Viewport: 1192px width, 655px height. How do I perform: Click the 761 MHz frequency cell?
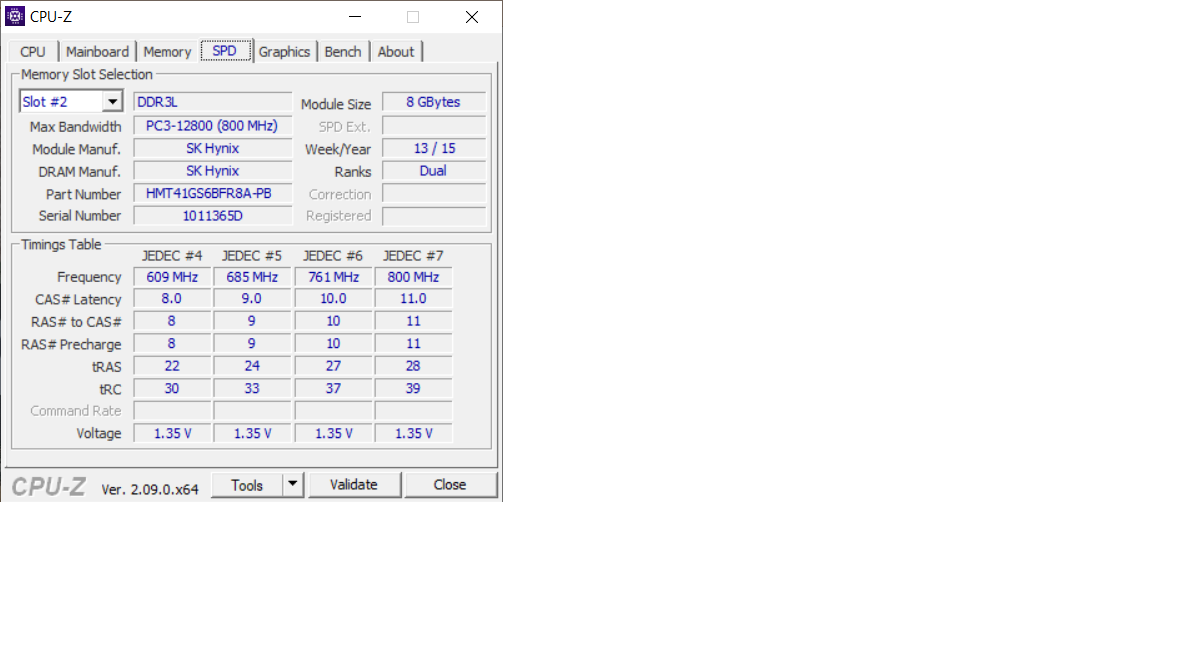333,277
